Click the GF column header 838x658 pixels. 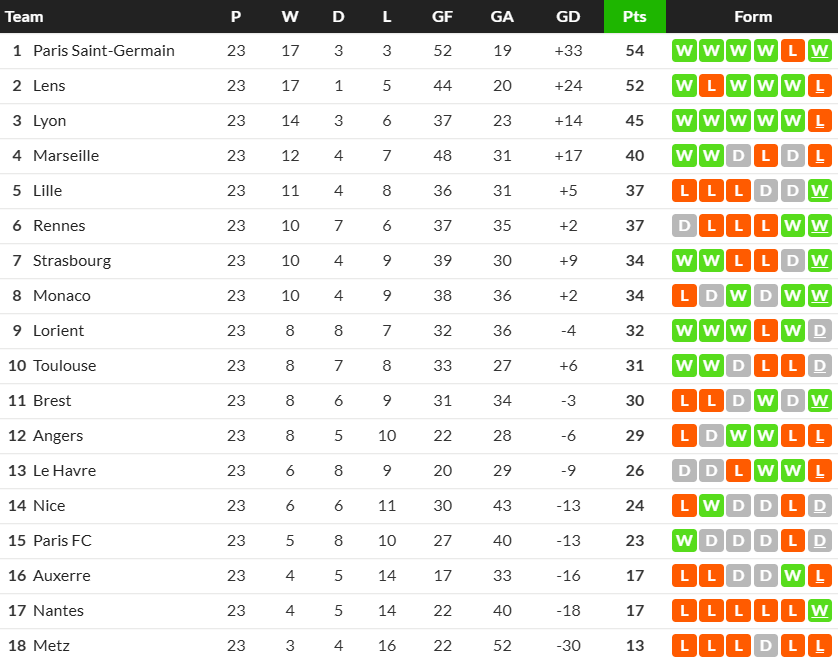coord(442,17)
